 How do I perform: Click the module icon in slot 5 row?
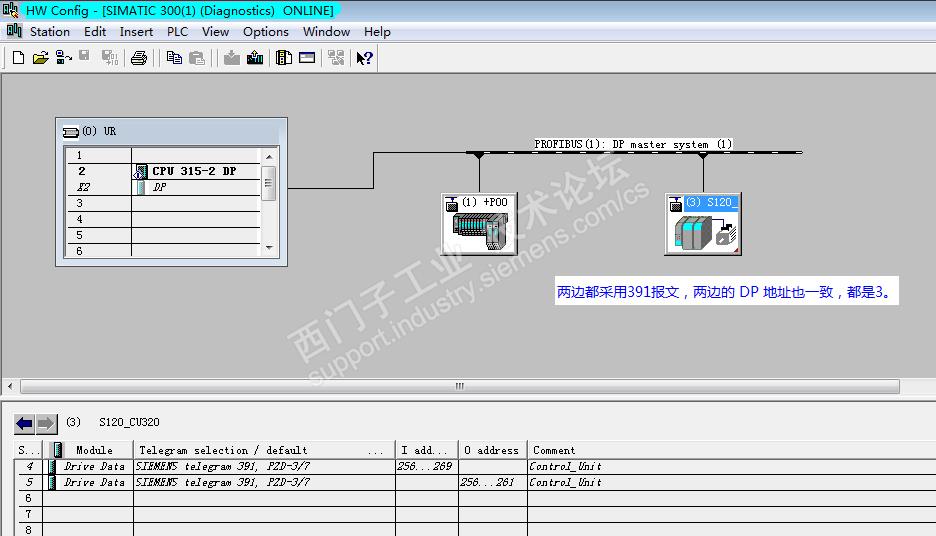(53, 482)
